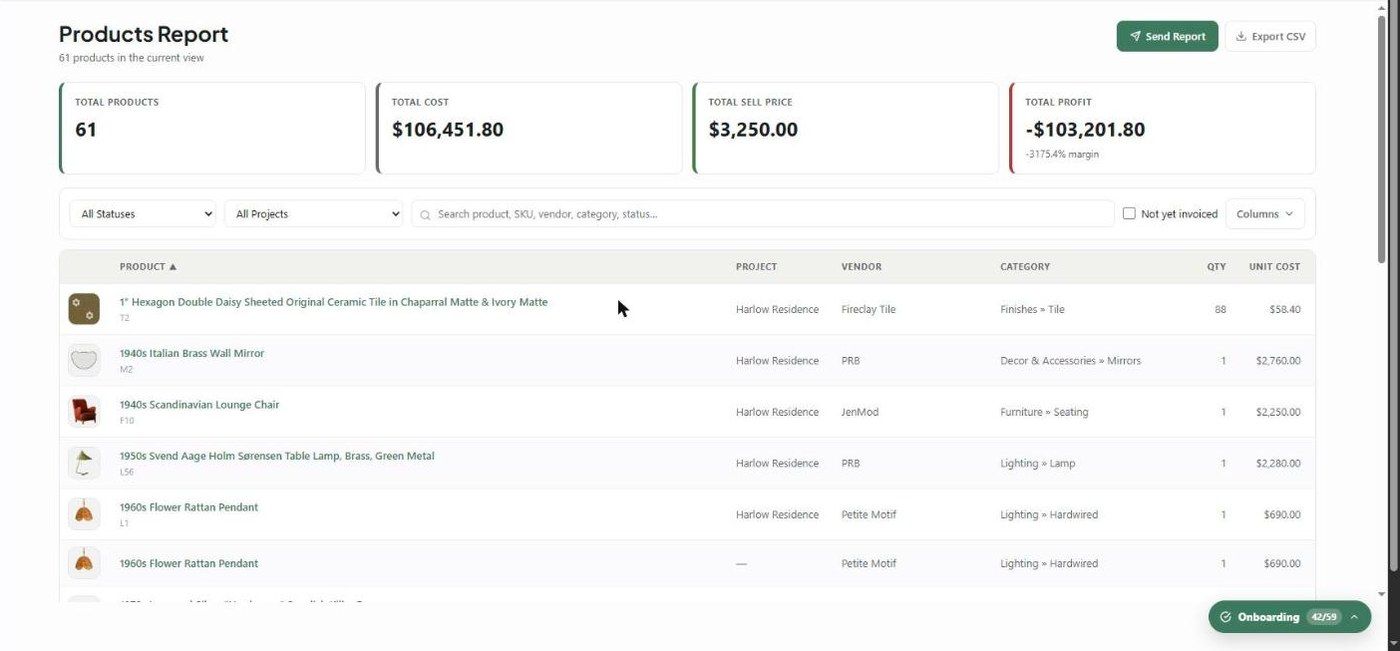This screenshot has width=1400, height=651.
Task: Open the 1940s Scandinavian Lounge Chair product
Action: [199, 405]
